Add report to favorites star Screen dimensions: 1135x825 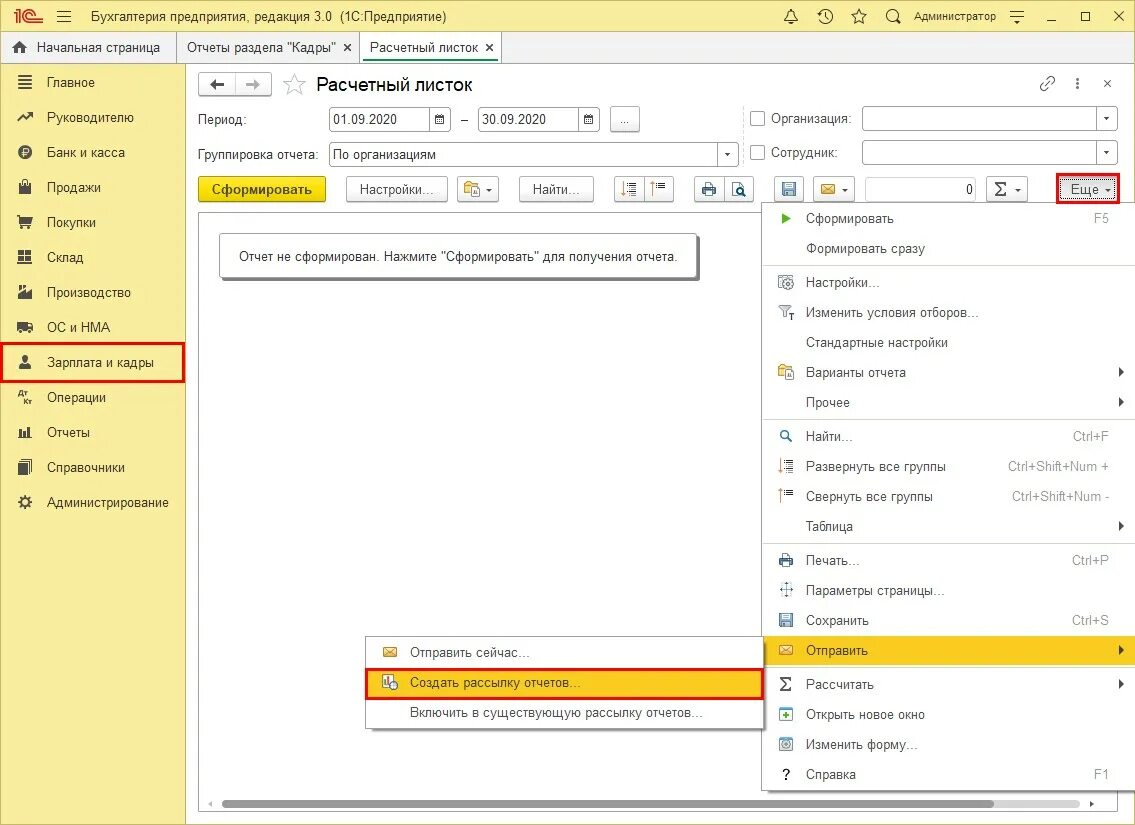tap(294, 85)
